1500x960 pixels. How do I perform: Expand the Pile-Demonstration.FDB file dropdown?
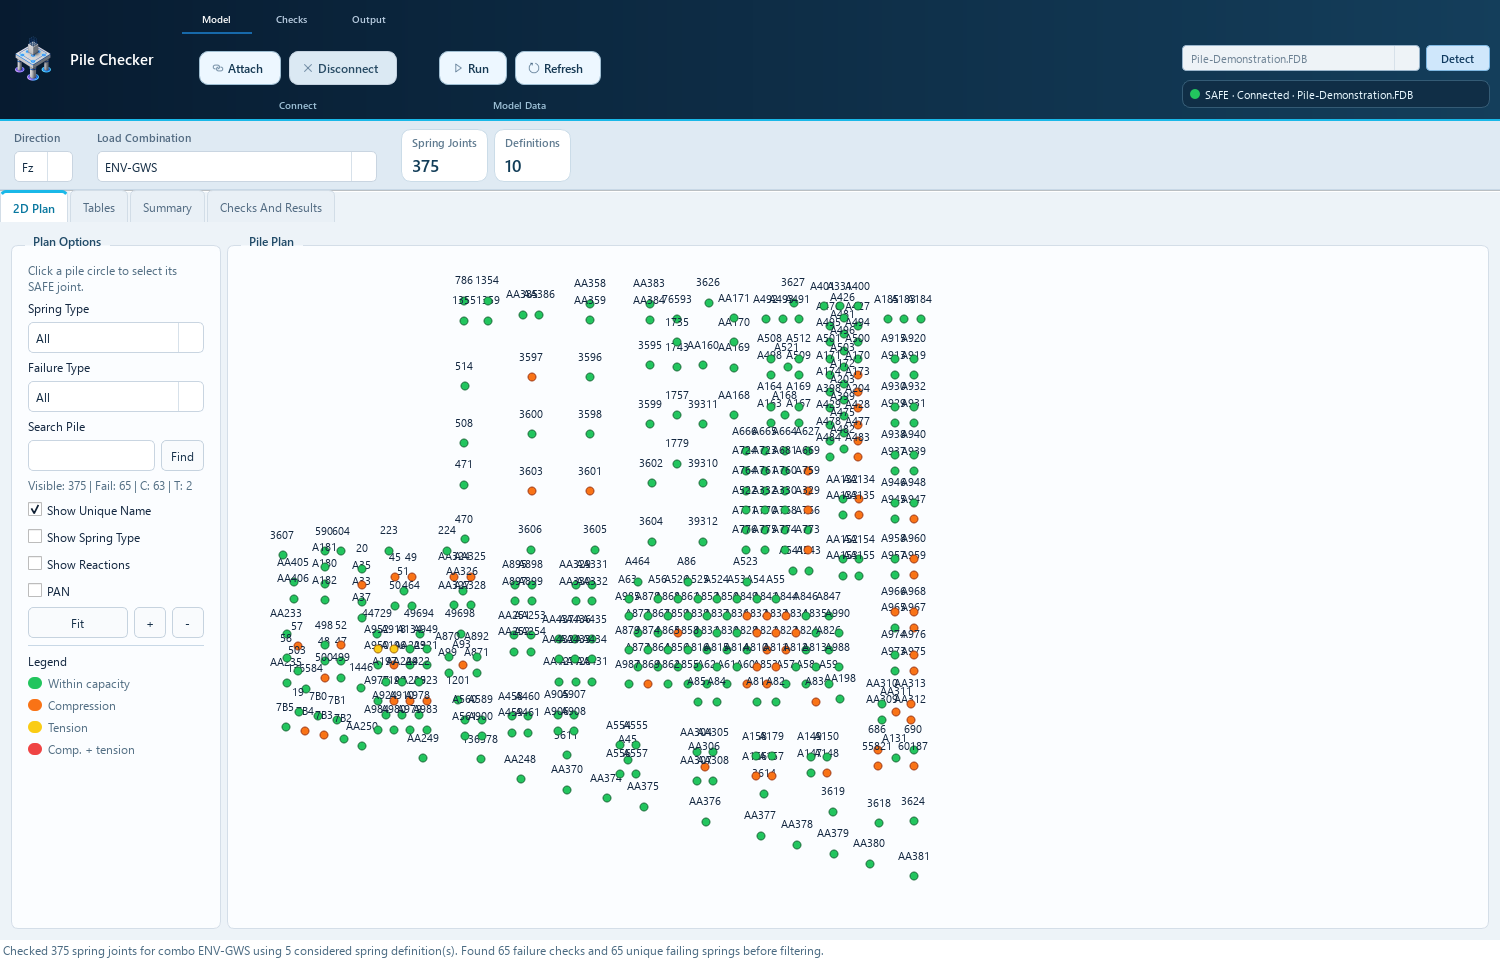(1407, 58)
